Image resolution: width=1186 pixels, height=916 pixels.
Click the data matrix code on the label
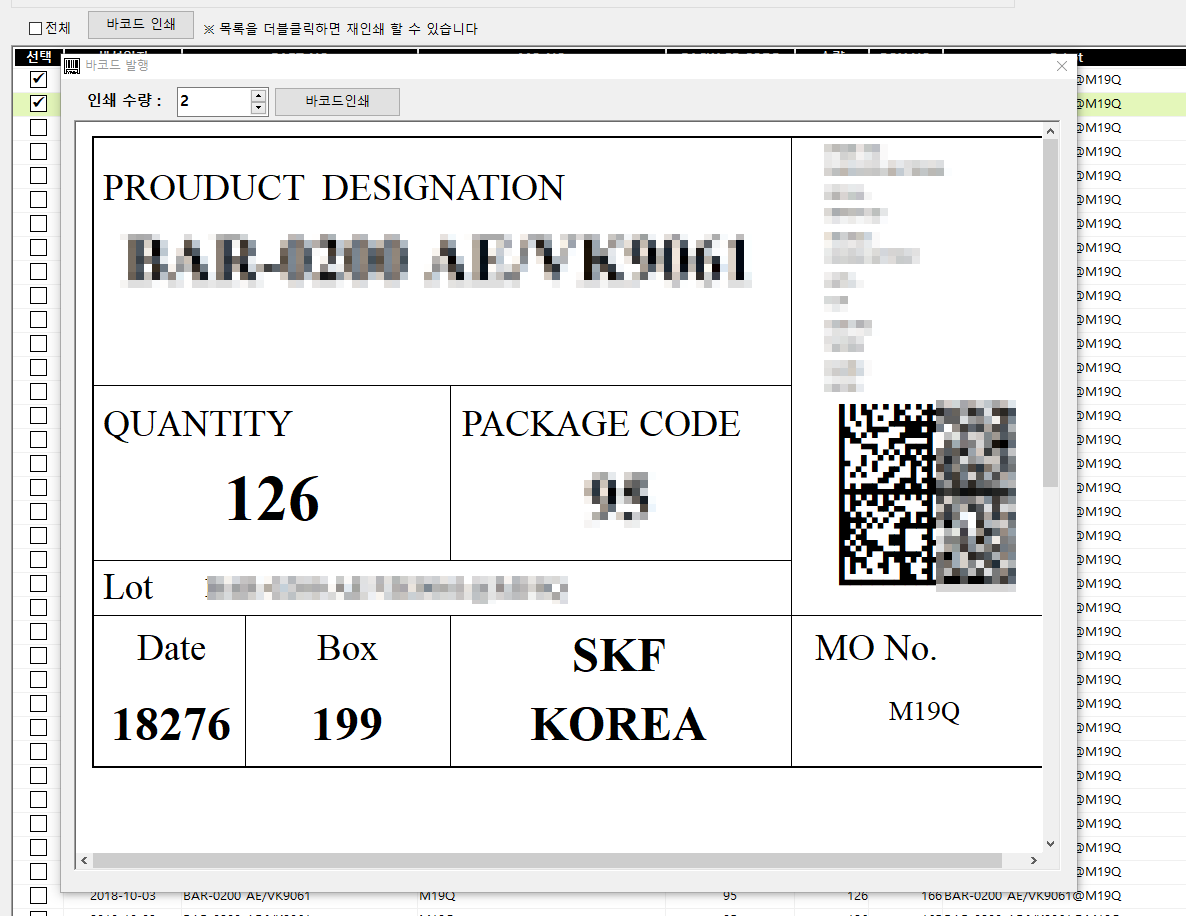click(927, 495)
